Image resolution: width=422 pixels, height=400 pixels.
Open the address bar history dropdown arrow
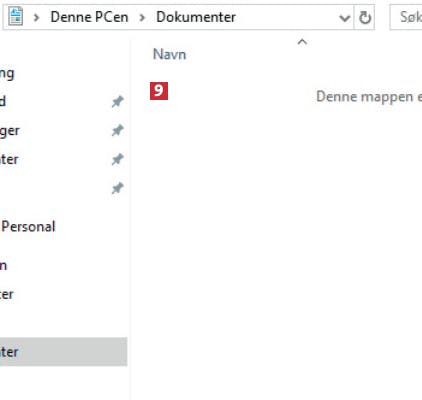click(345, 18)
